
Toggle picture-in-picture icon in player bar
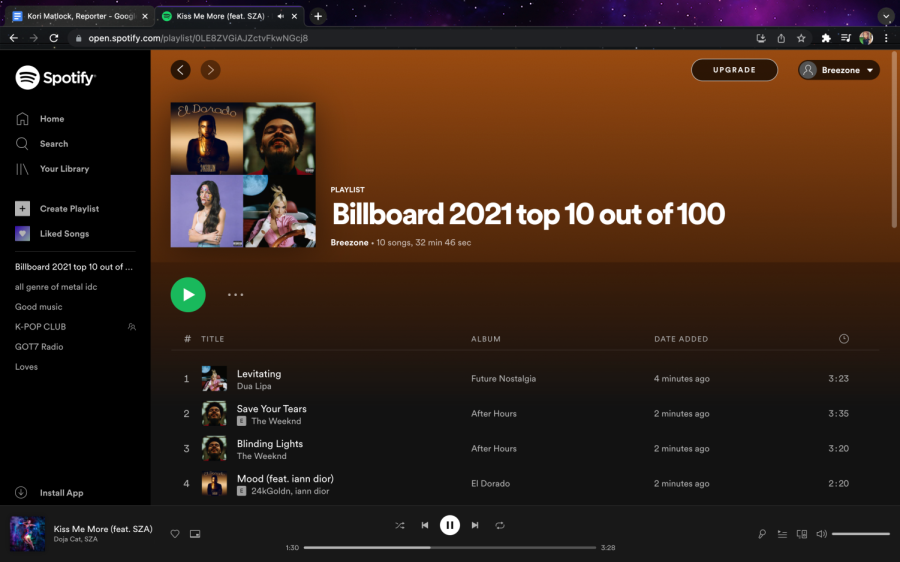pyautogui.click(x=195, y=534)
